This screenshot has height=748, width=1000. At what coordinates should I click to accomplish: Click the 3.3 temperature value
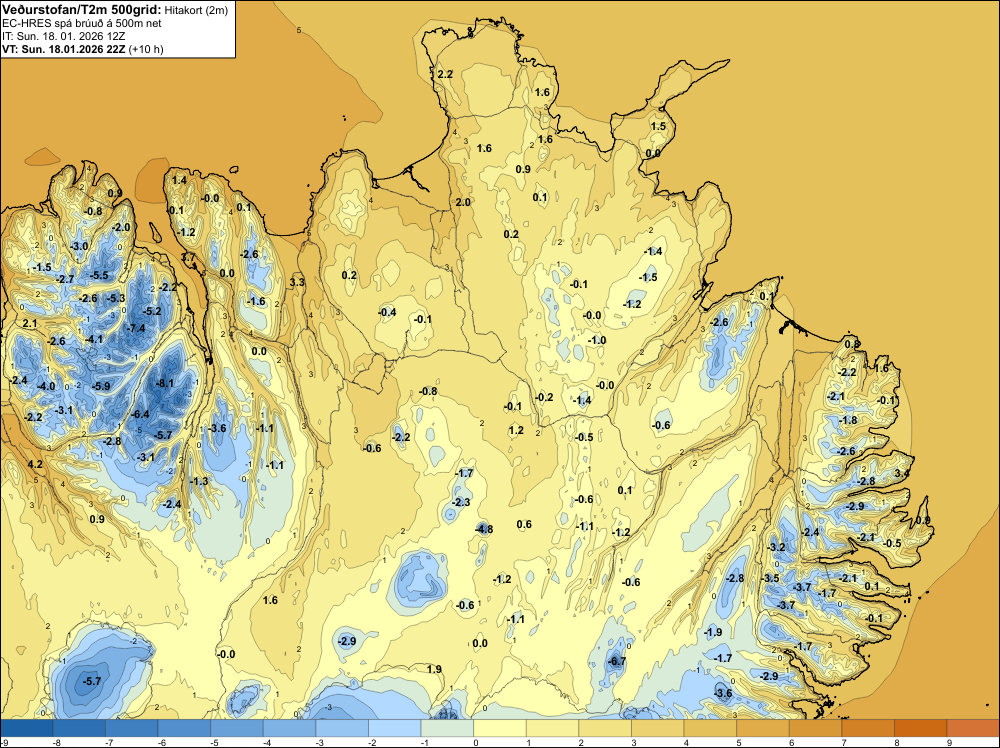pos(297,282)
